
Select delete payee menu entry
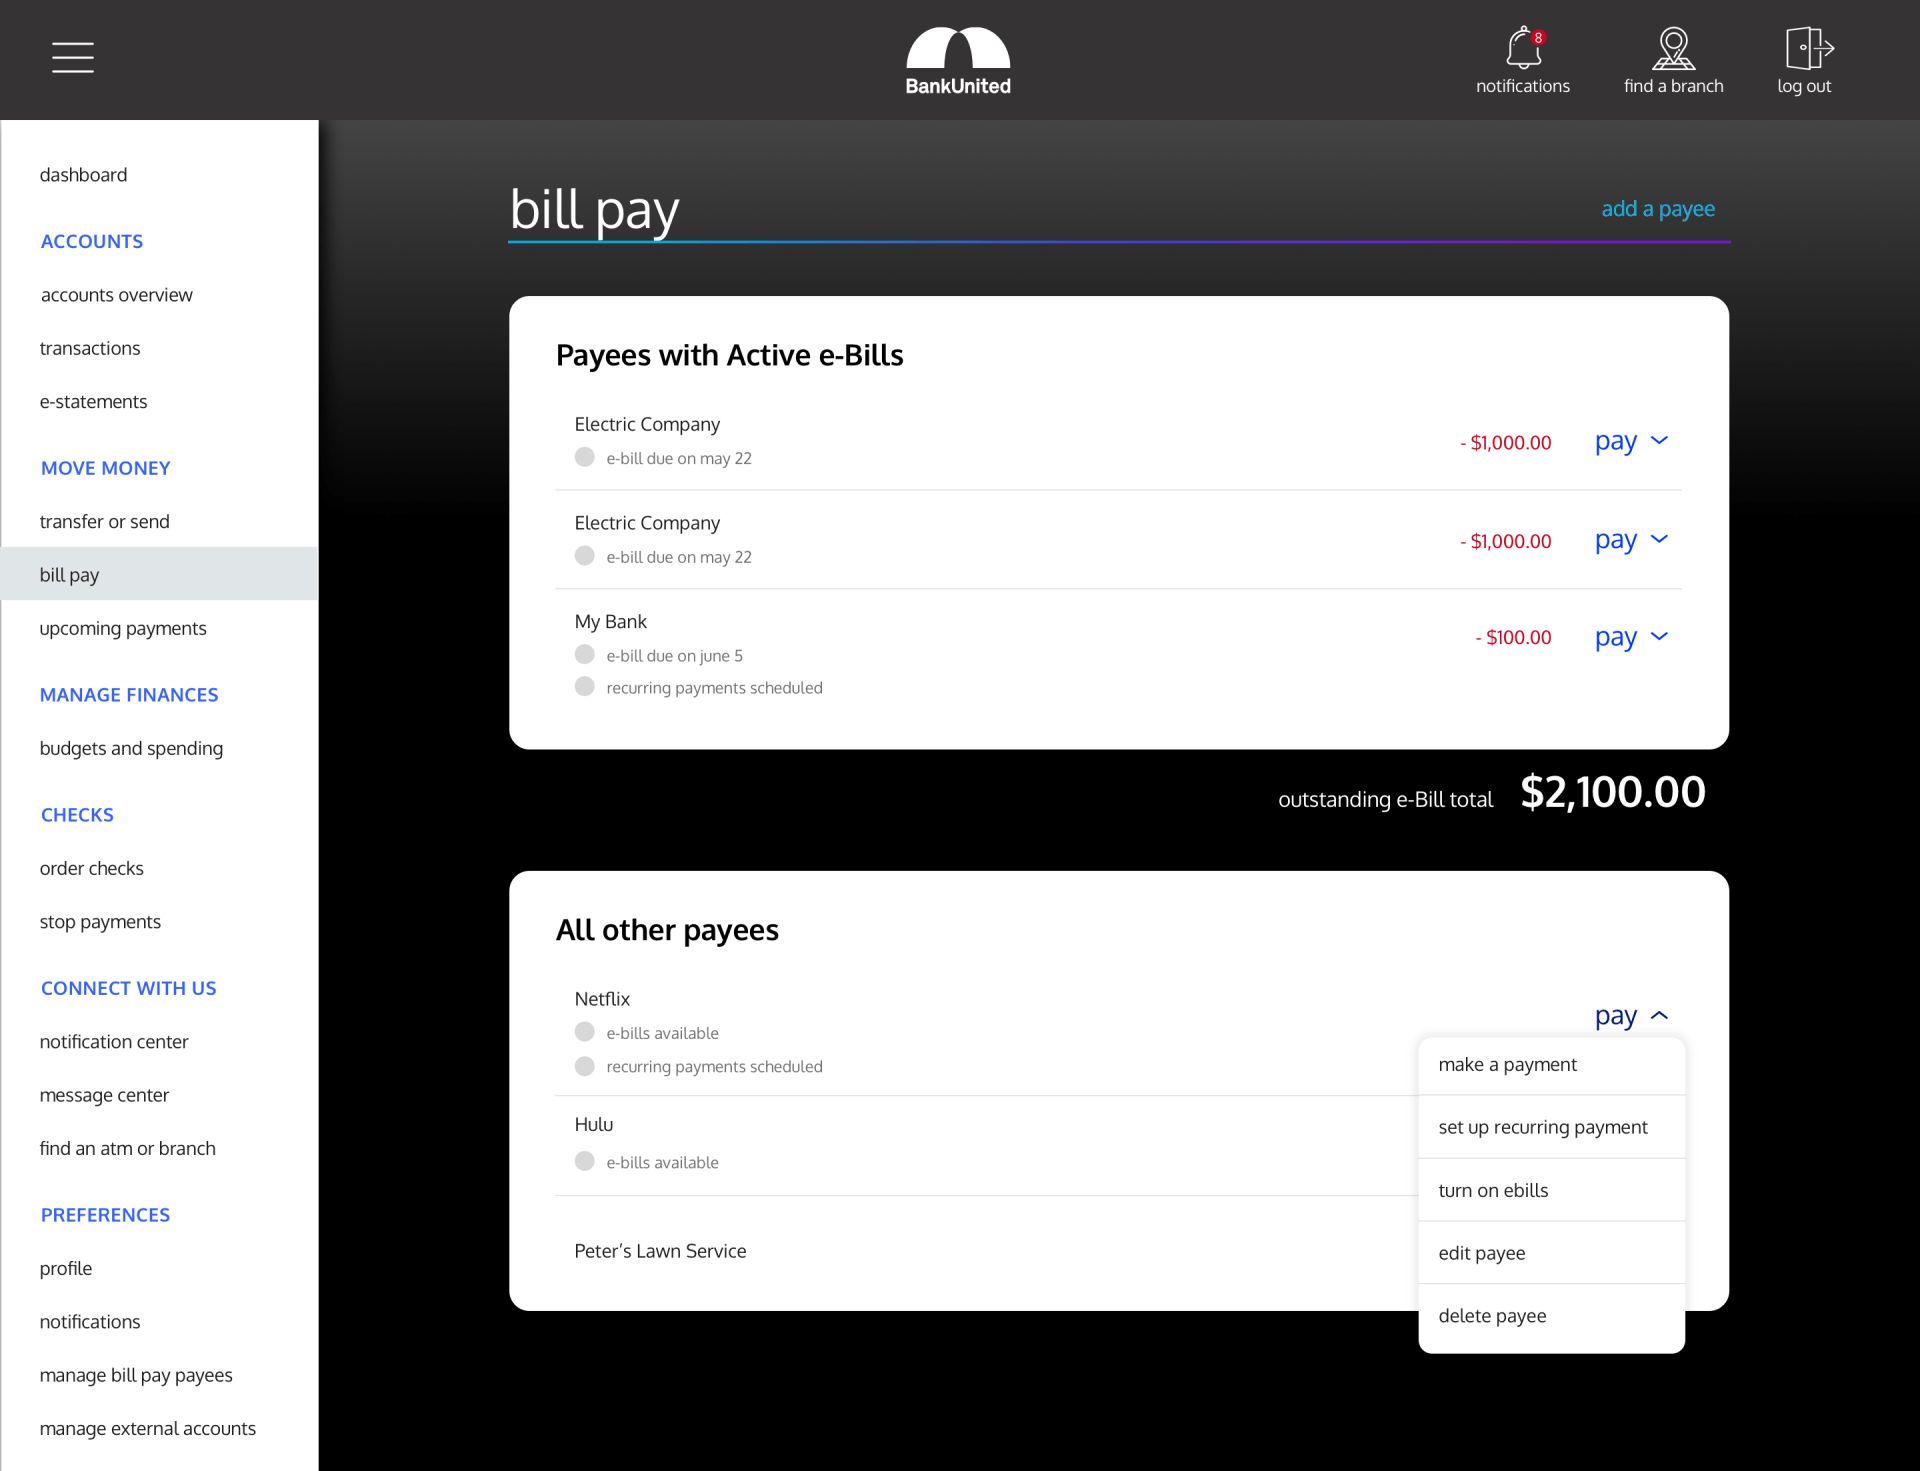coord(1492,1316)
